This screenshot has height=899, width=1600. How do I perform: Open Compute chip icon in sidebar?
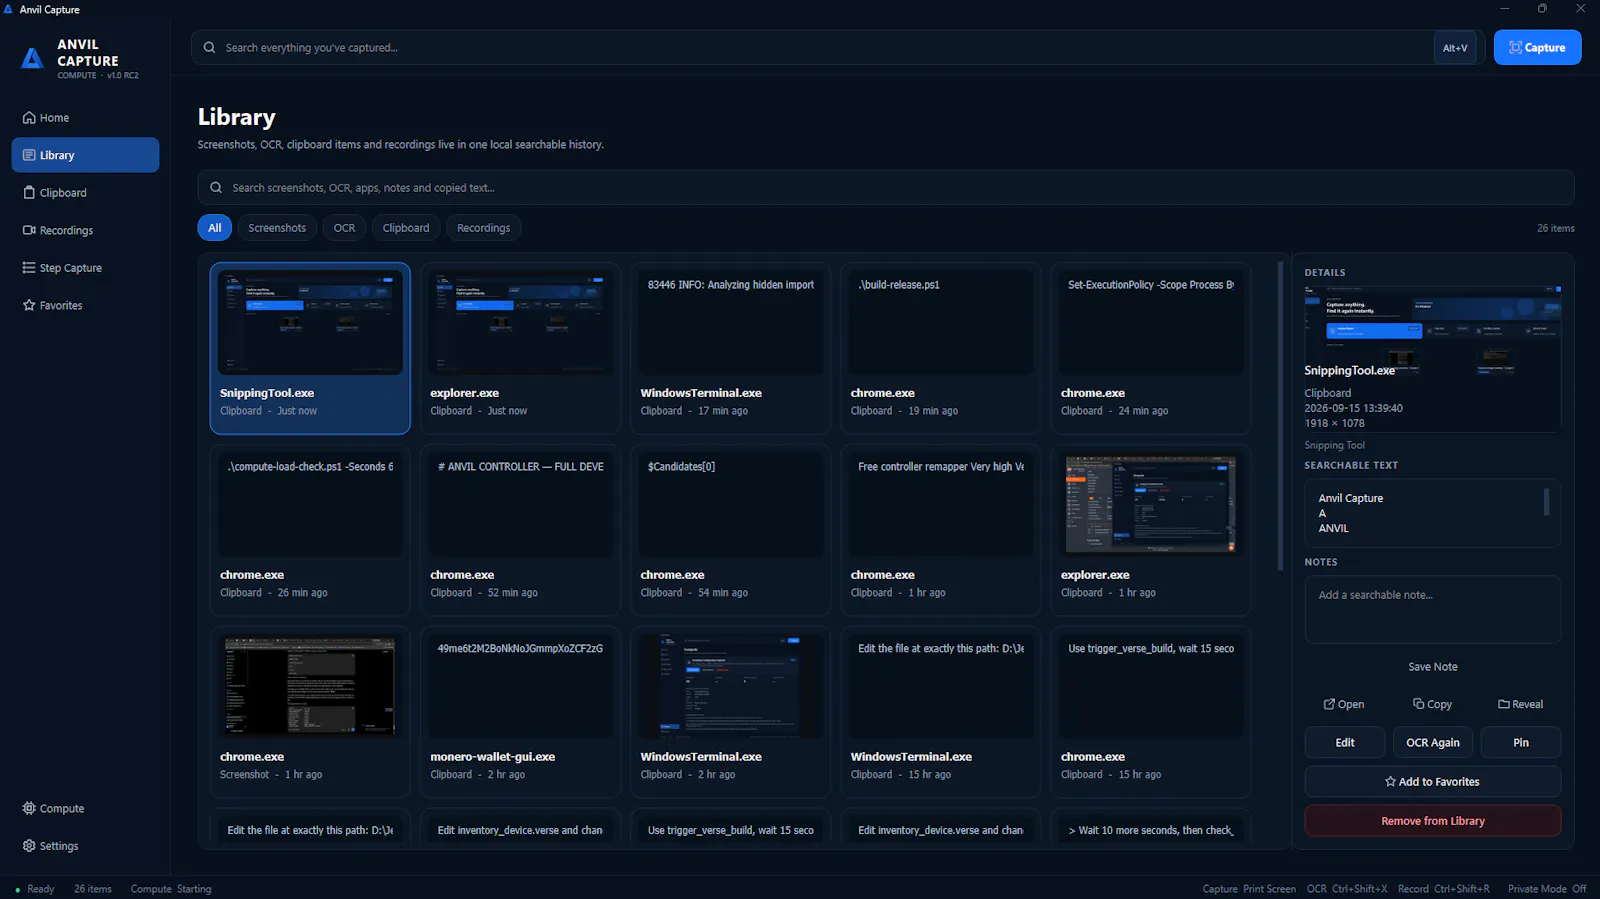click(29, 808)
